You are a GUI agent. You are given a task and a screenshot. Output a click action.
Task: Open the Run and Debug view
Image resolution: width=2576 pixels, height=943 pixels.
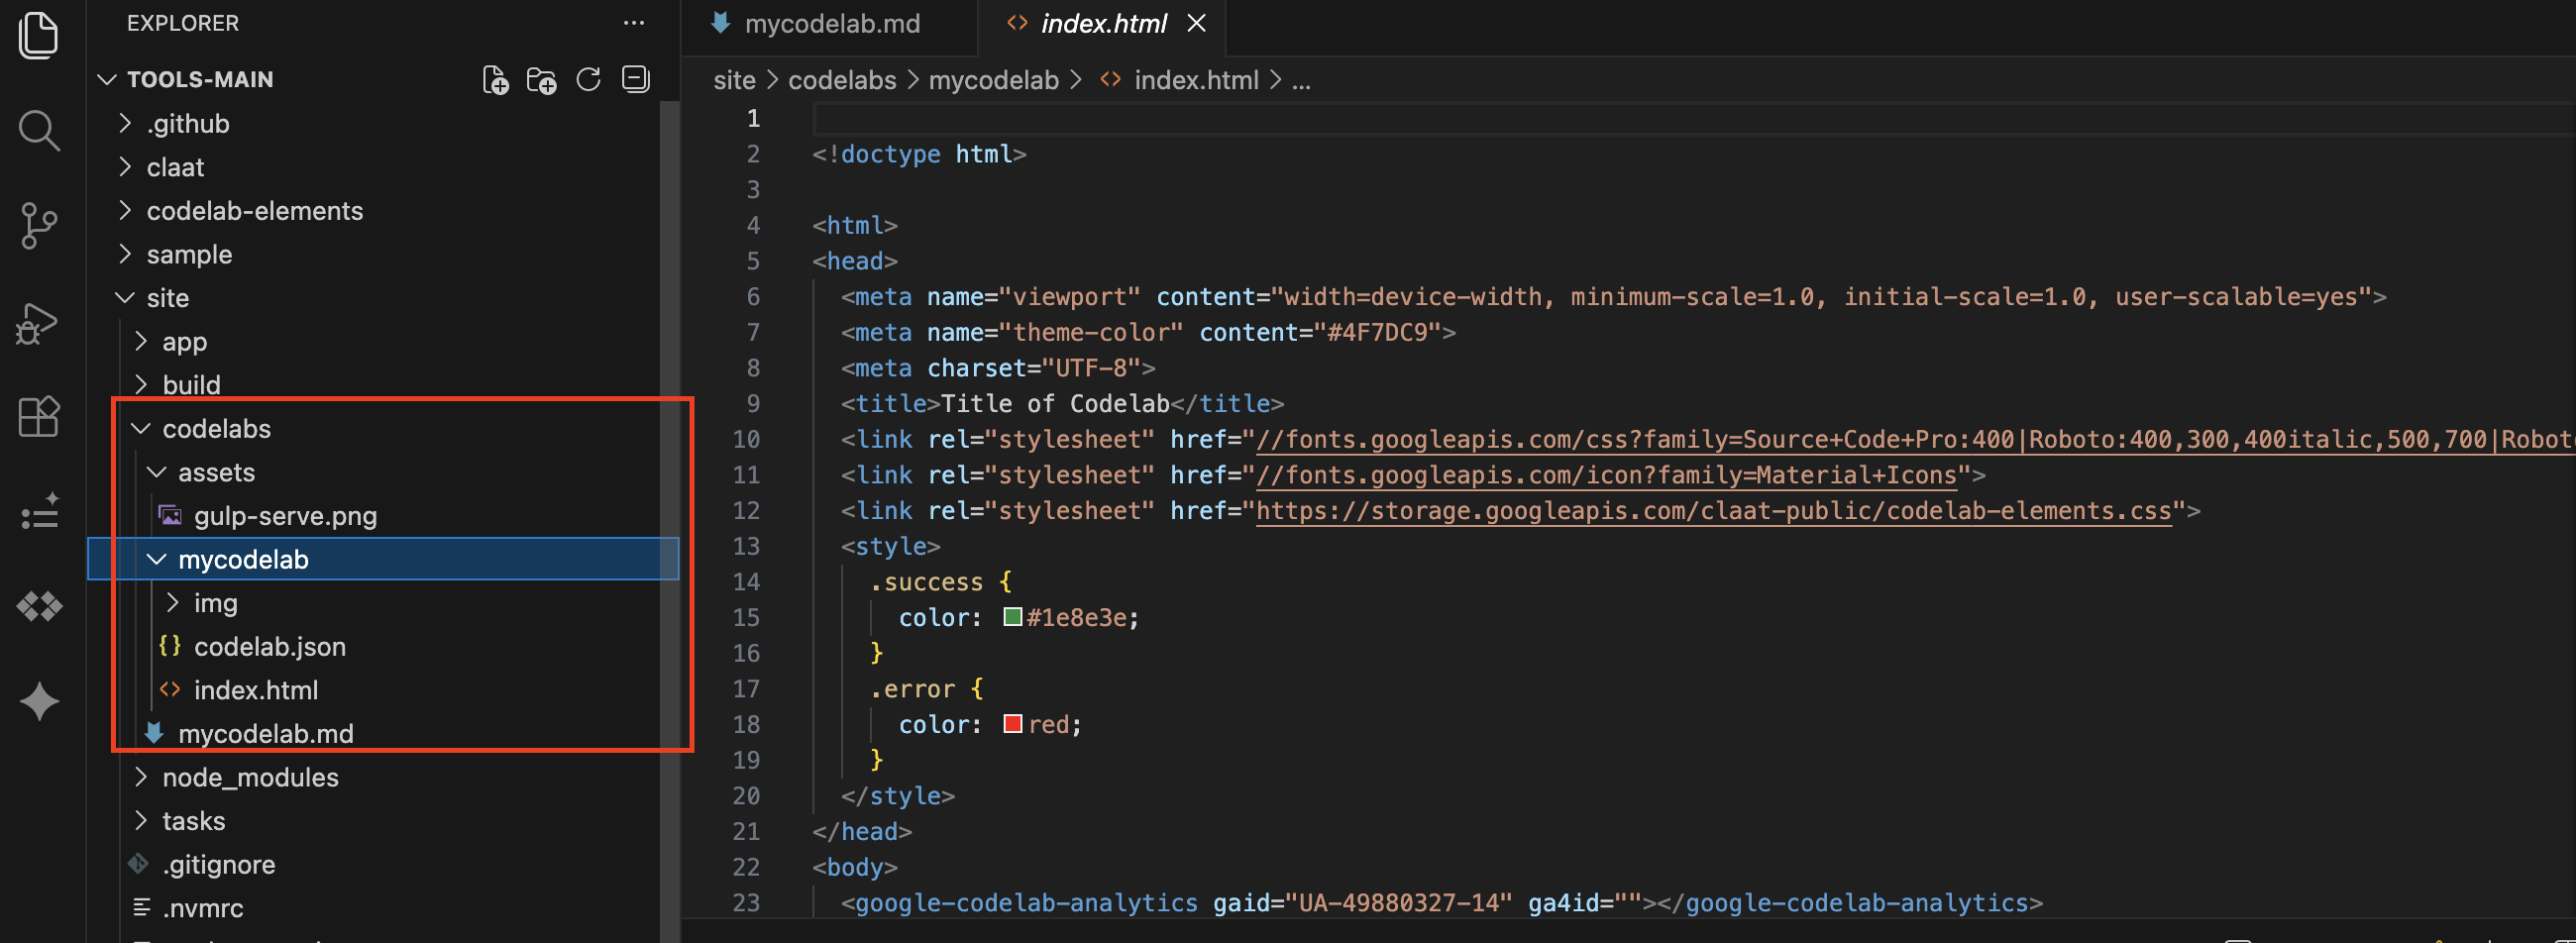pyautogui.click(x=38, y=322)
